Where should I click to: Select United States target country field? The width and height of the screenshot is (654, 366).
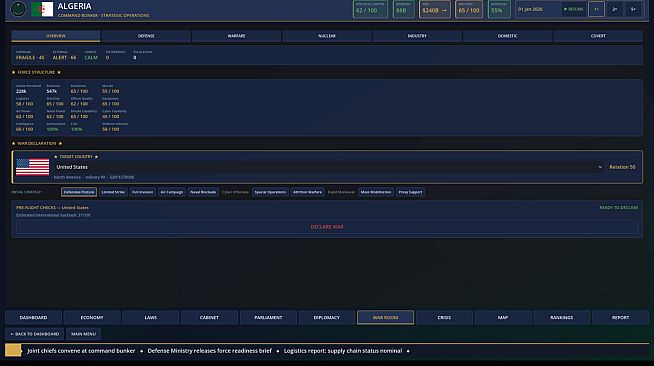pos(329,167)
